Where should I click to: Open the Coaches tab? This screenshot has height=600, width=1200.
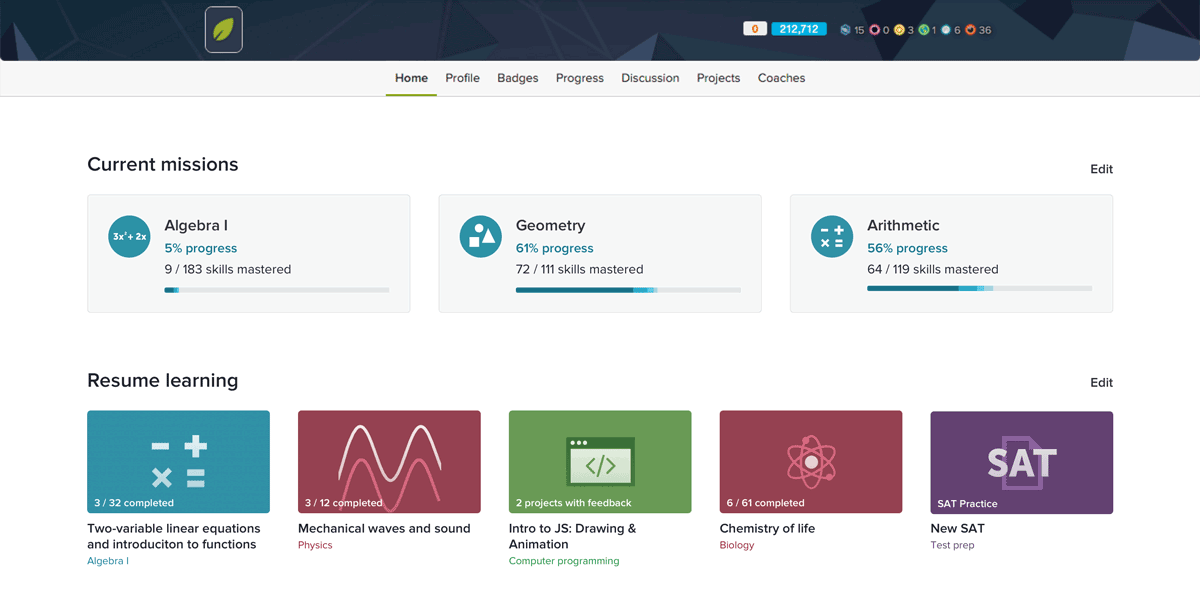[781, 78]
